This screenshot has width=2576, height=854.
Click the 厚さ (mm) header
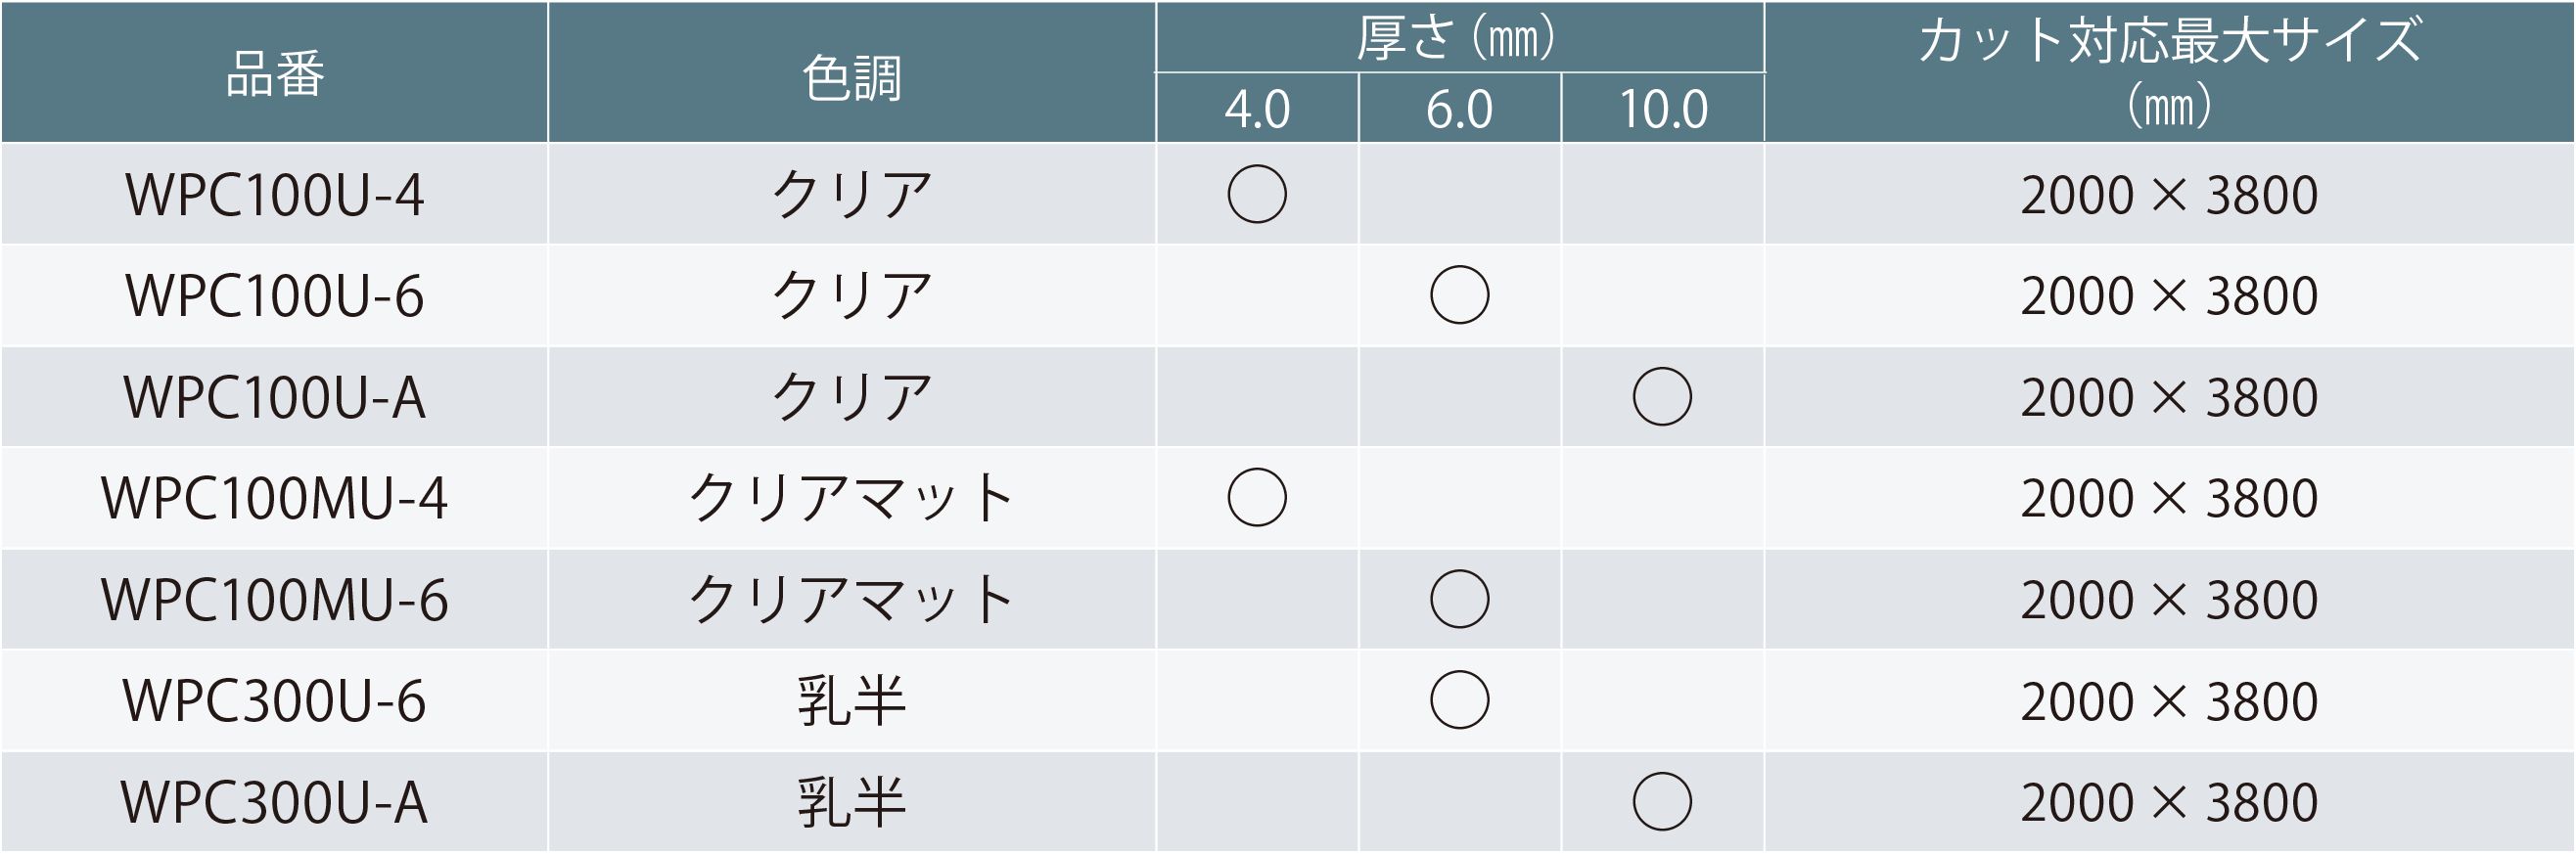[1458, 38]
